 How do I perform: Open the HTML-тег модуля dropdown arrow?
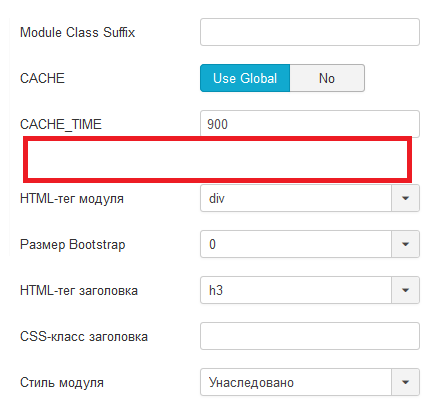pyautogui.click(x=405, y=198)
